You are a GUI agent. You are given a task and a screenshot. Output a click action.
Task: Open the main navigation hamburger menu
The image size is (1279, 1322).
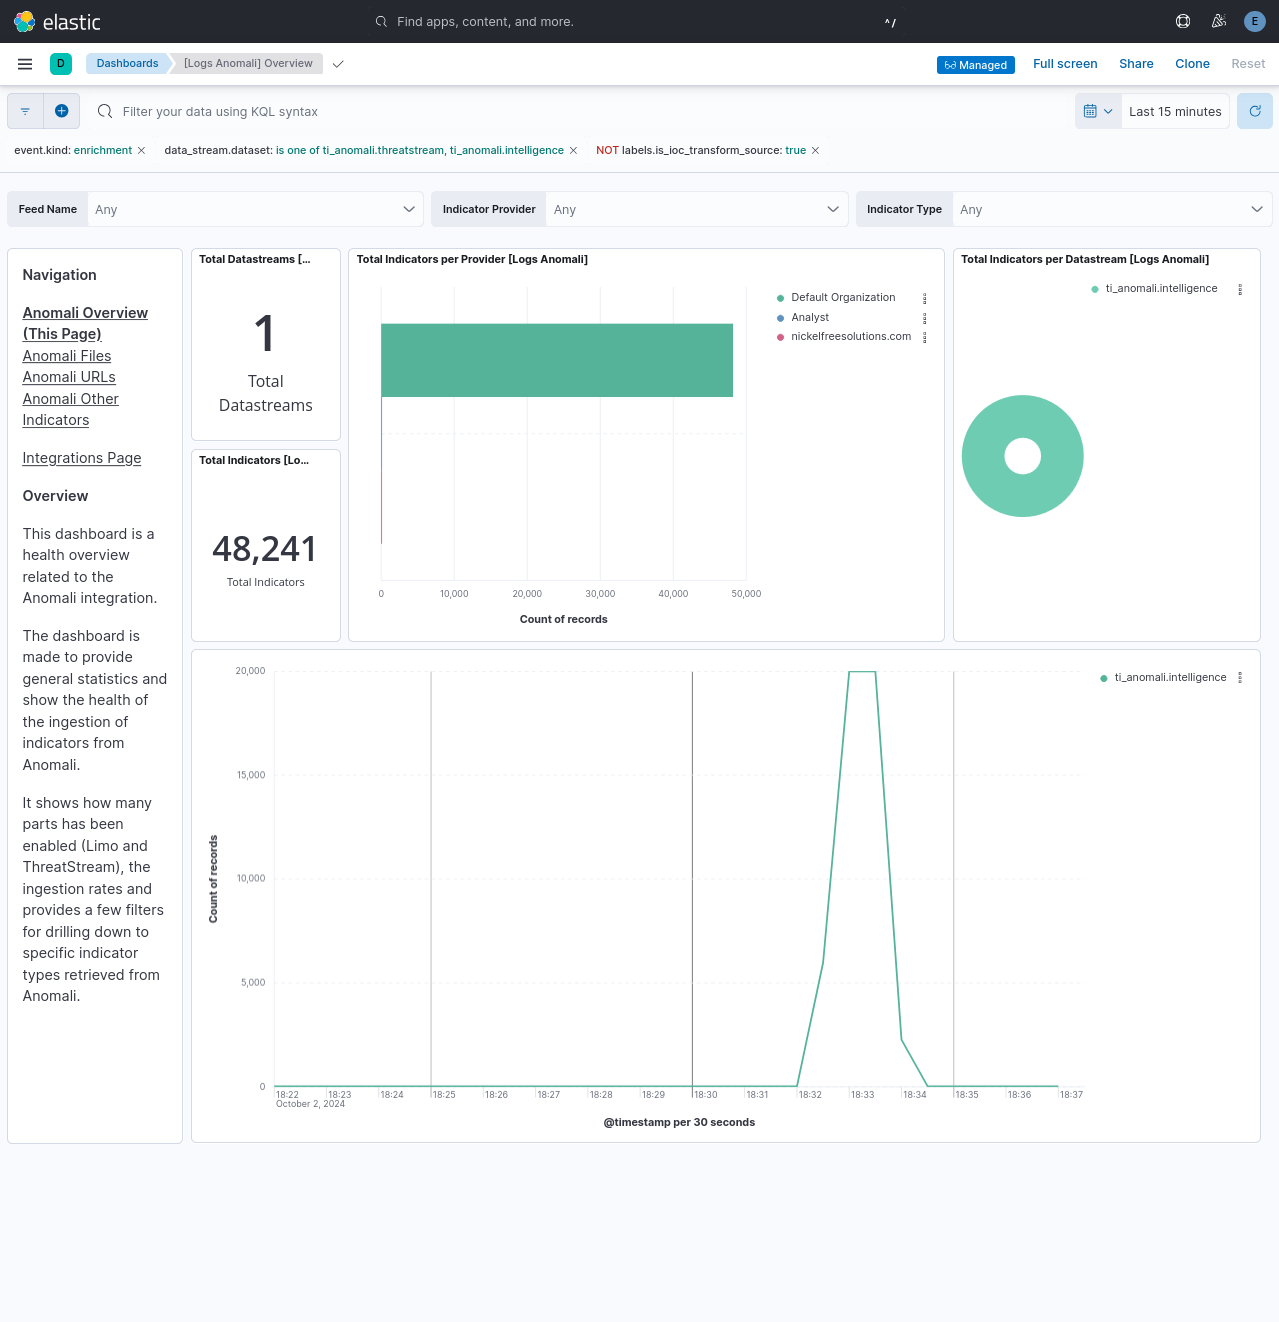[25, 64]
